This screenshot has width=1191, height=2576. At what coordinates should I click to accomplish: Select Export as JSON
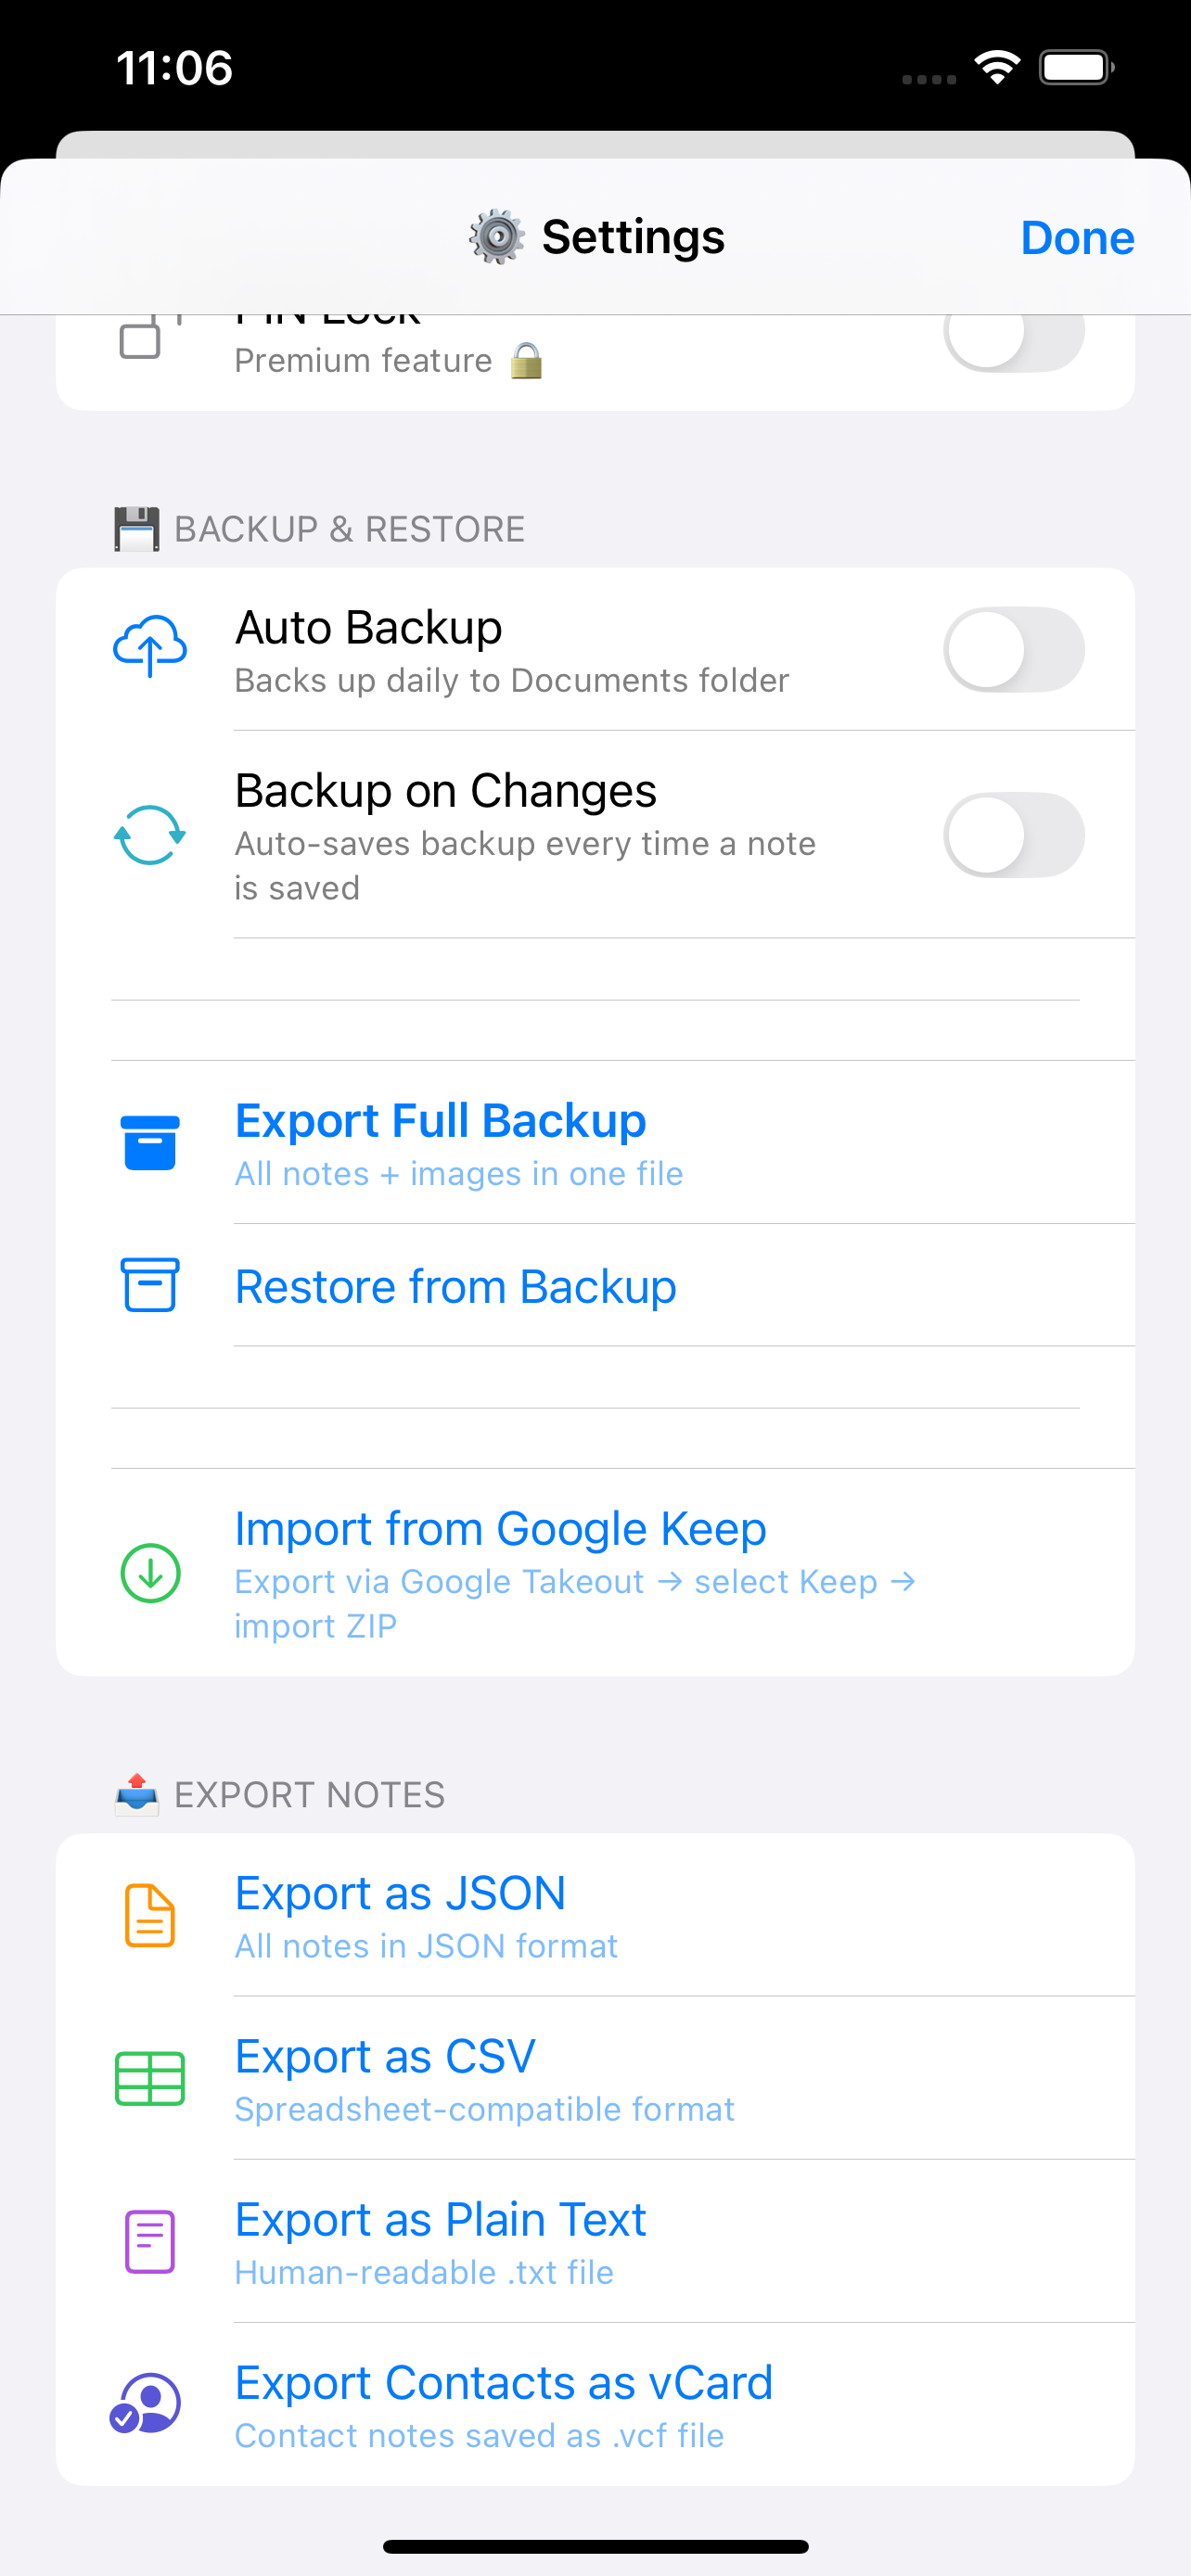point(595,1916)
